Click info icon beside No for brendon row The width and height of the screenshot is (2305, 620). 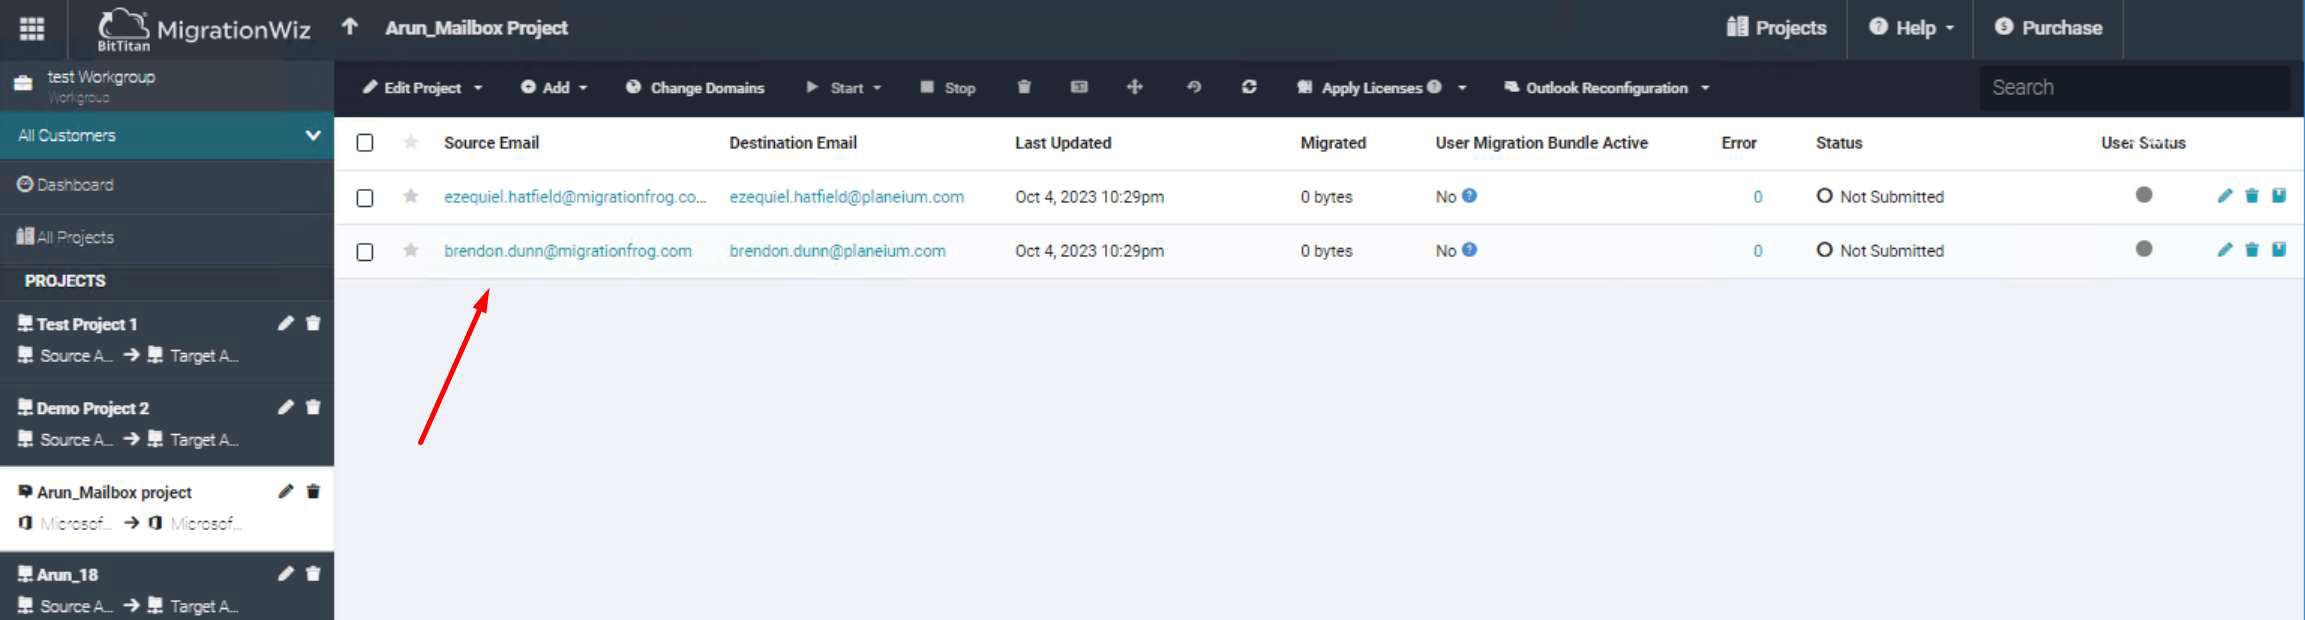coord(1469,249)
